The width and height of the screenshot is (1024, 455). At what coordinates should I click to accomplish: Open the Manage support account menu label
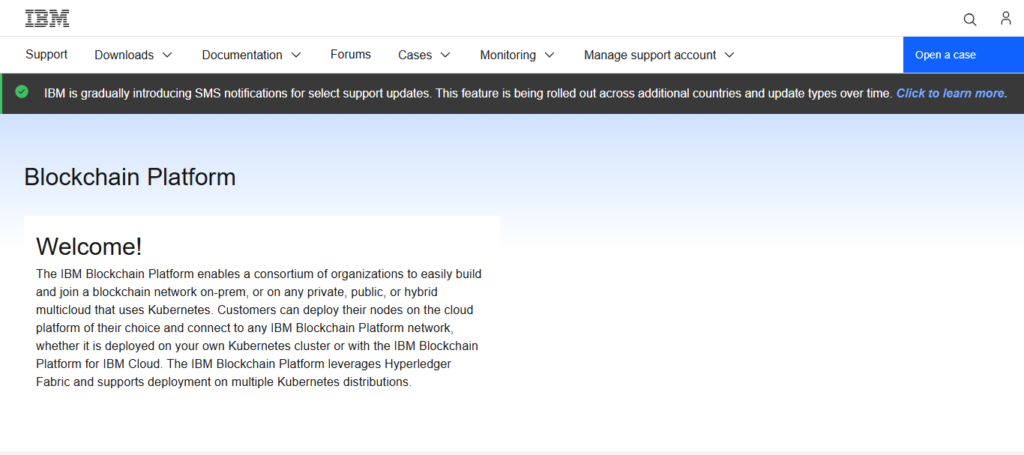click(650, 55)
